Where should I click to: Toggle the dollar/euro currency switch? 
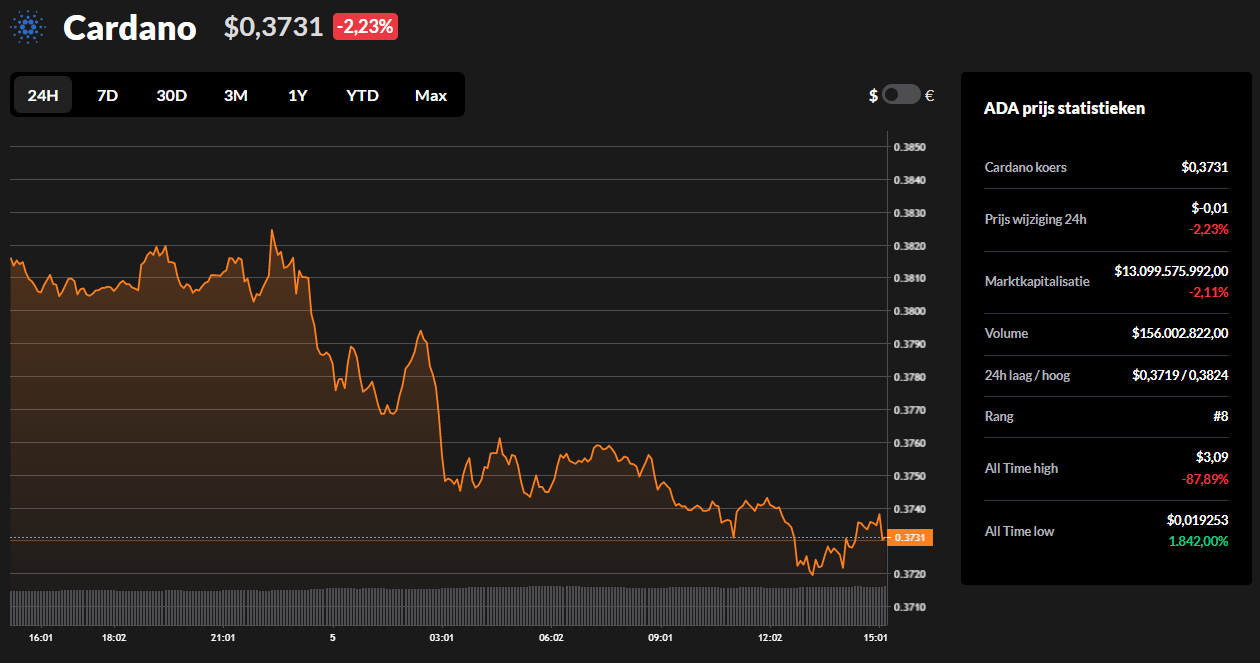pyautogui.click(x=901, y=95)
